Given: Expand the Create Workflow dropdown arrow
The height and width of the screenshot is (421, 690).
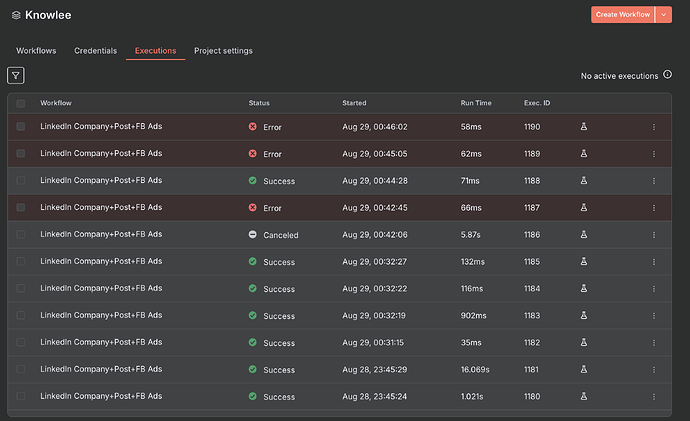Looking at the screenshot, I should click(664, 15).
